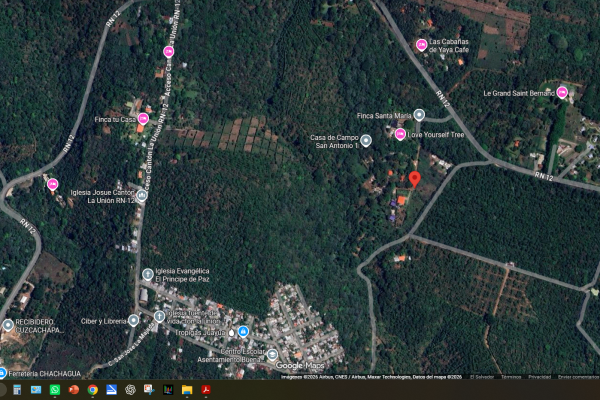The image size is (600, 400).
Task: Click Iglesia Josue Cantón La Unión marker
Action: (x=142, y=195)
